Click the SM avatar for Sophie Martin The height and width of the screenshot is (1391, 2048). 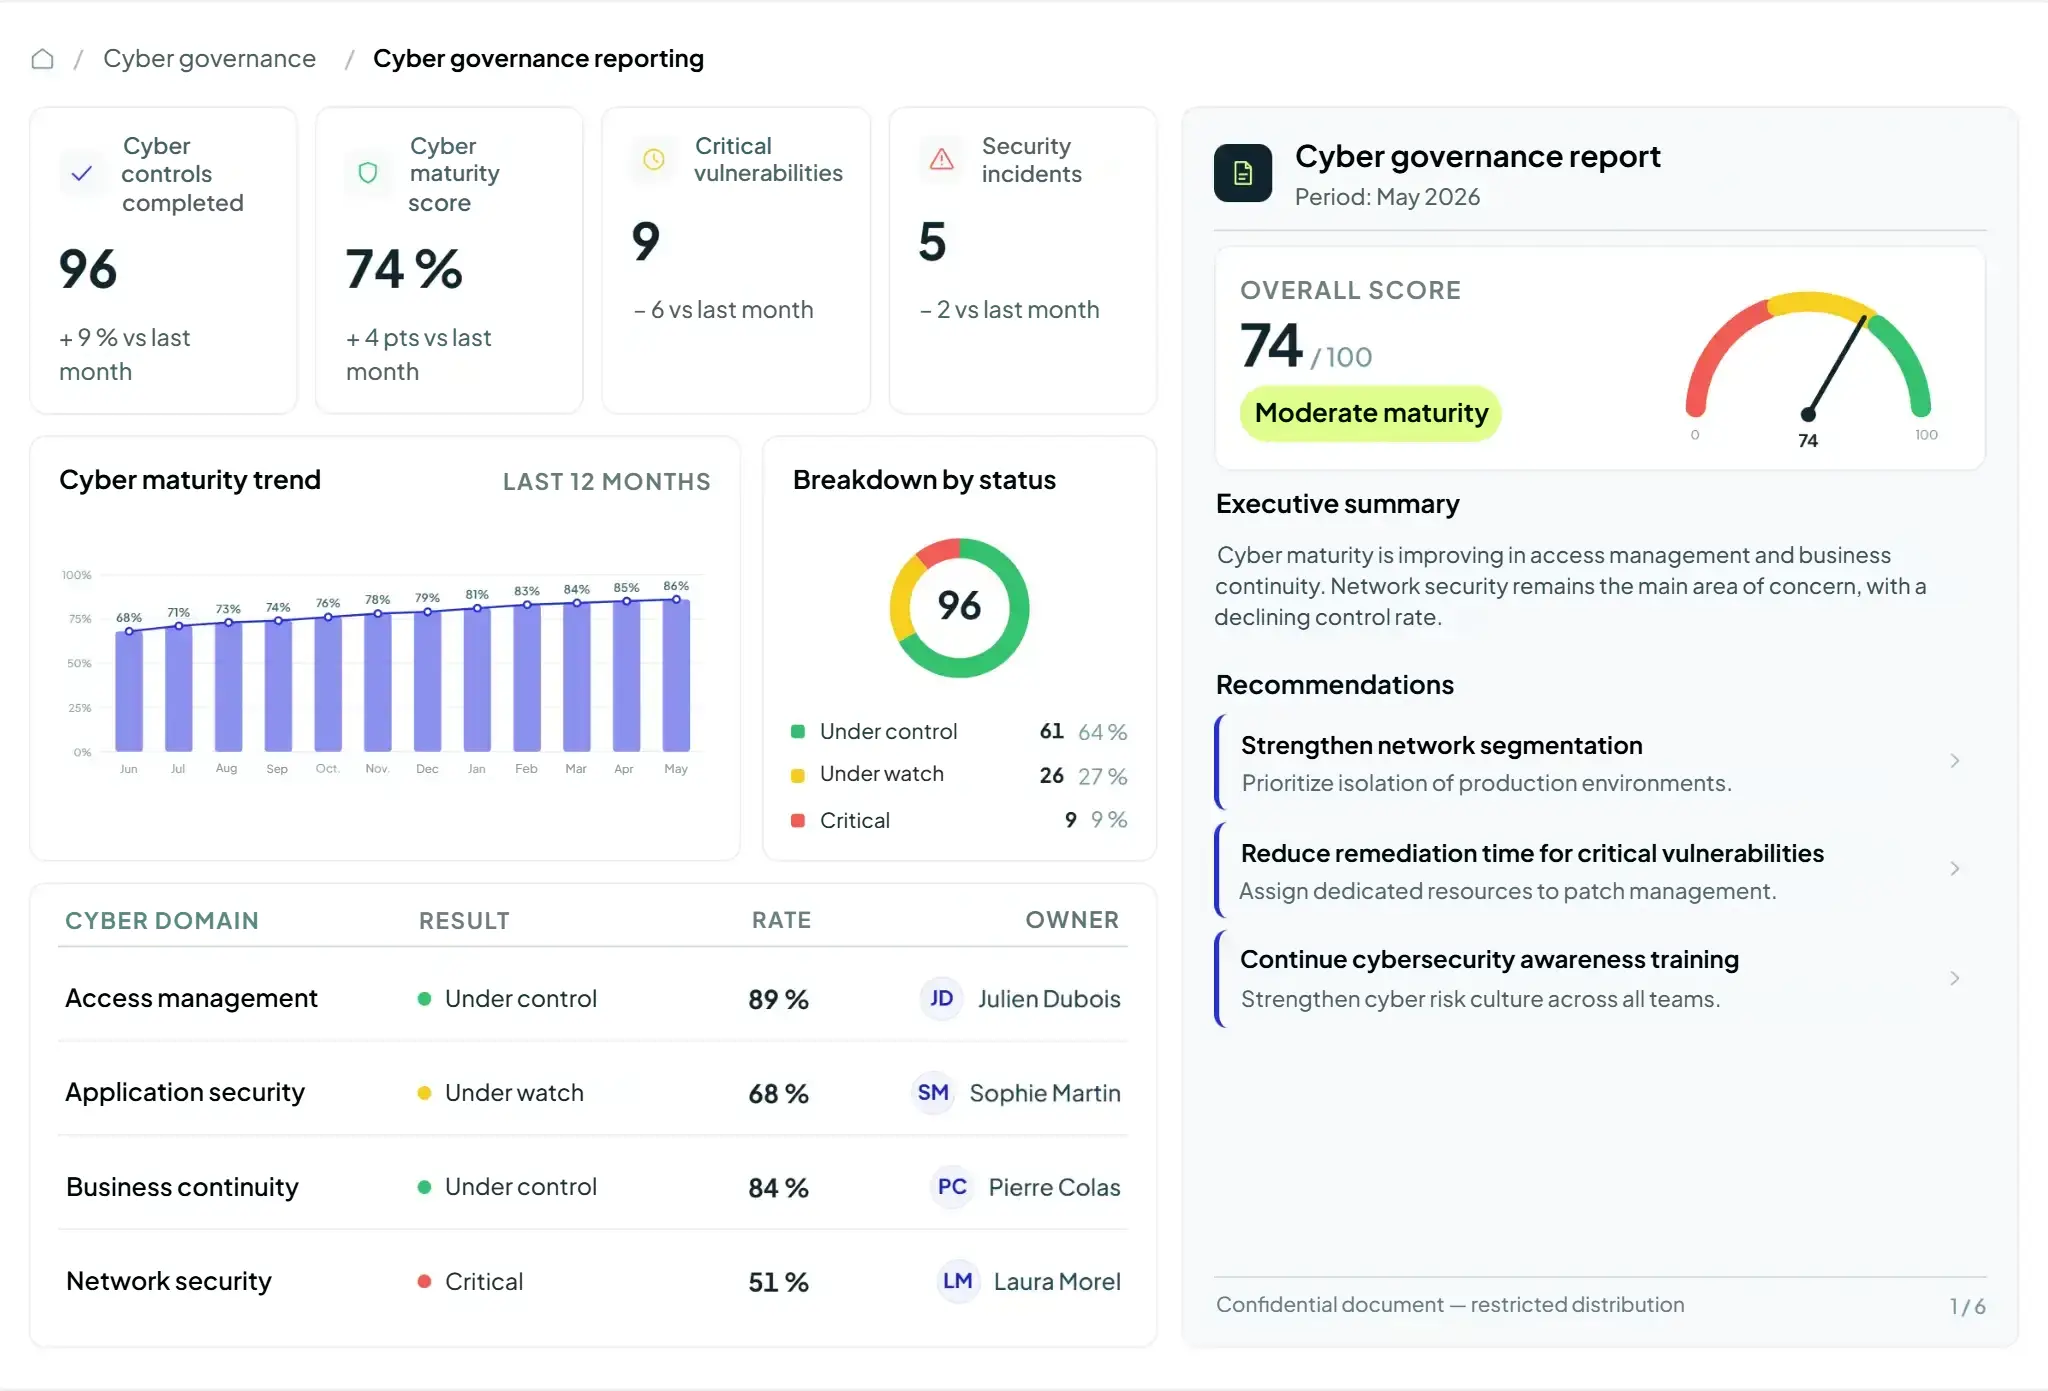[933, 1092]
